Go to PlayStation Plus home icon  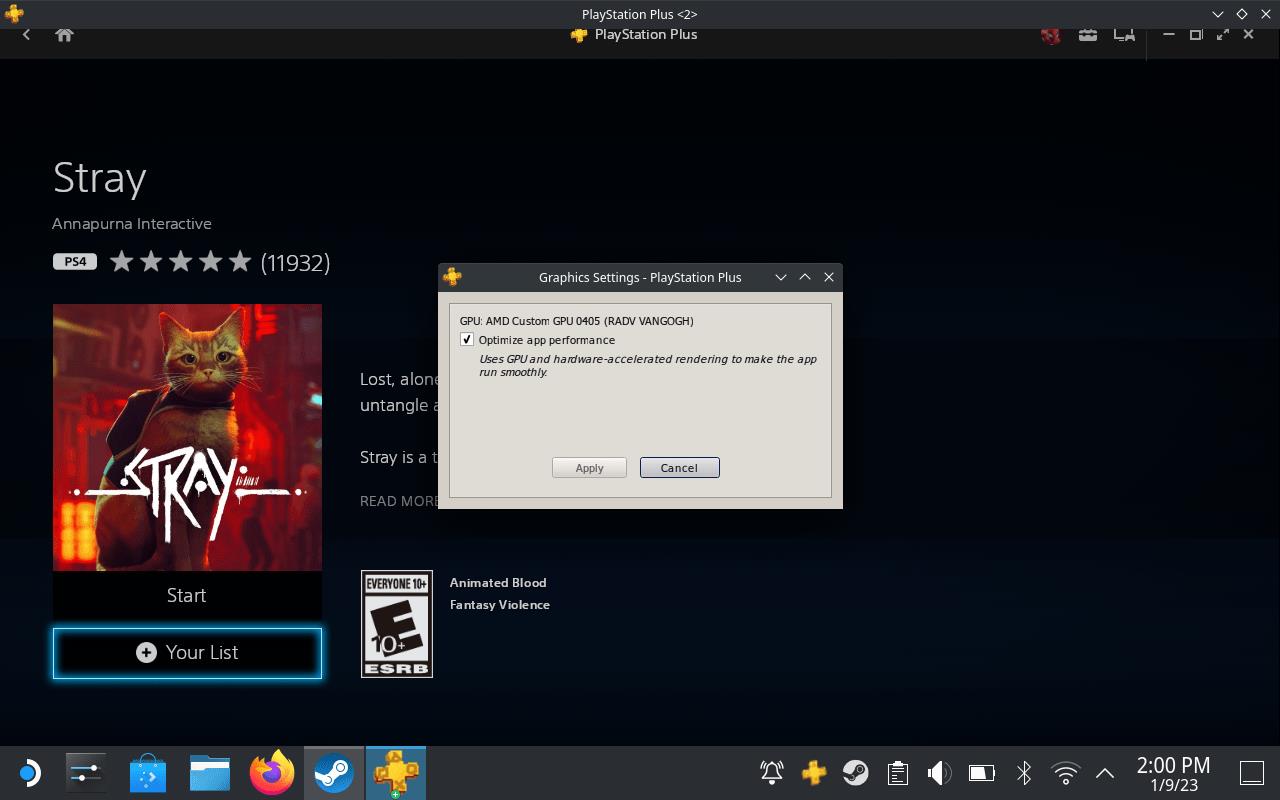(64, 35)
